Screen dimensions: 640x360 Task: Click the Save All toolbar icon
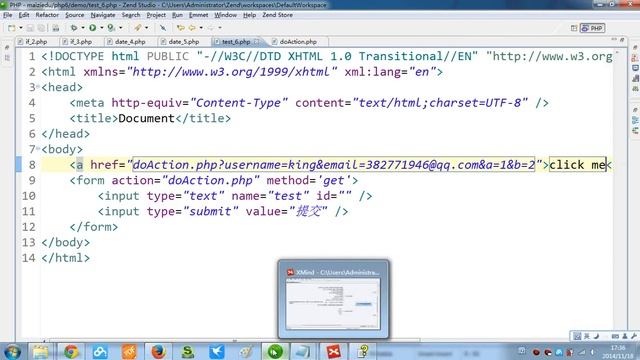pyautogui.click(x=41, y=28)
